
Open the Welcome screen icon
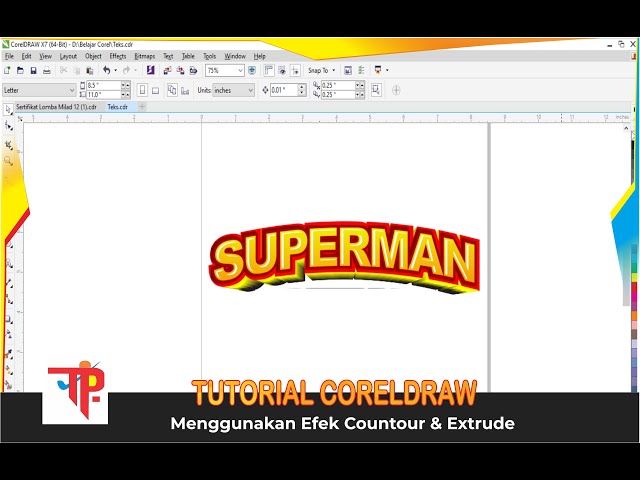348,70
